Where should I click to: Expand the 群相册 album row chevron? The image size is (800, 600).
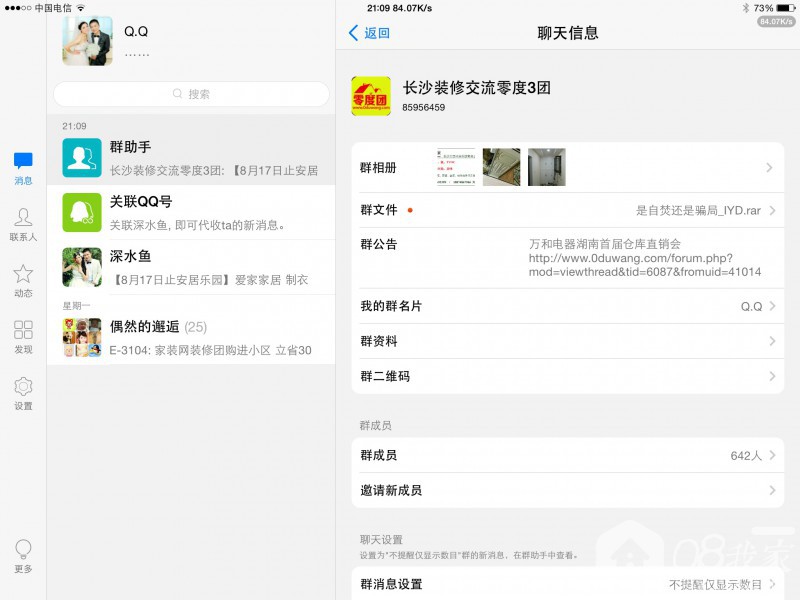pos(770,168)
